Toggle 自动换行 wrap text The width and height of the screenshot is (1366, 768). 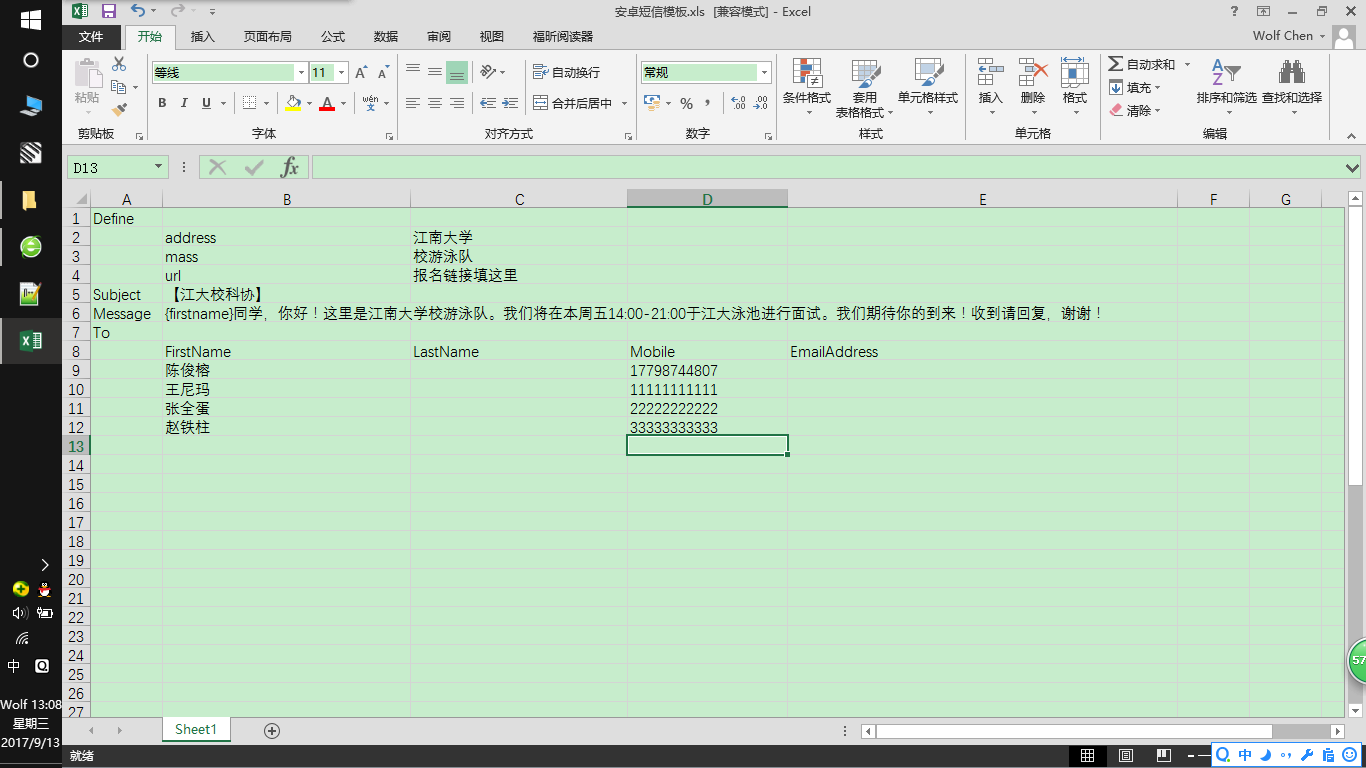[566, 73]
